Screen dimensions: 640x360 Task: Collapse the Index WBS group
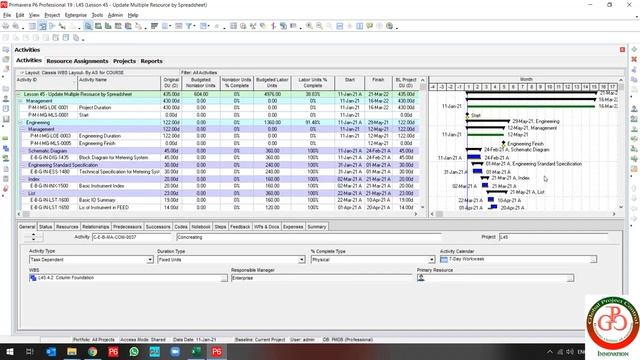pyautogui.click(x=23, y=179)
